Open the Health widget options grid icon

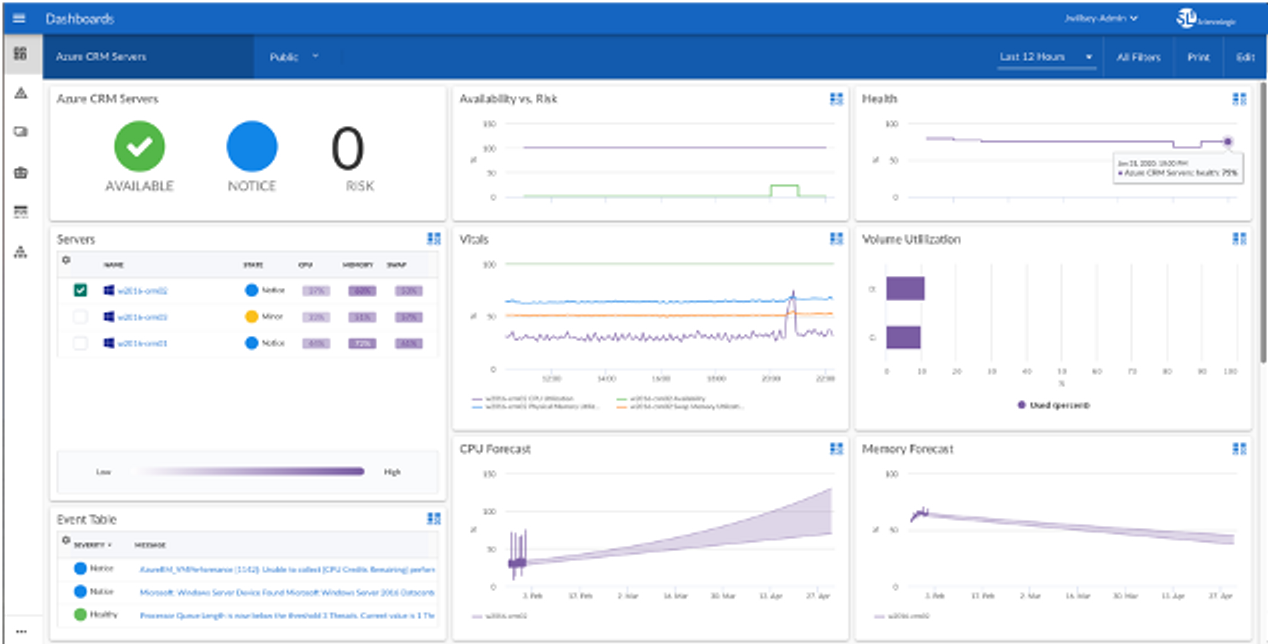(1240, 98)
